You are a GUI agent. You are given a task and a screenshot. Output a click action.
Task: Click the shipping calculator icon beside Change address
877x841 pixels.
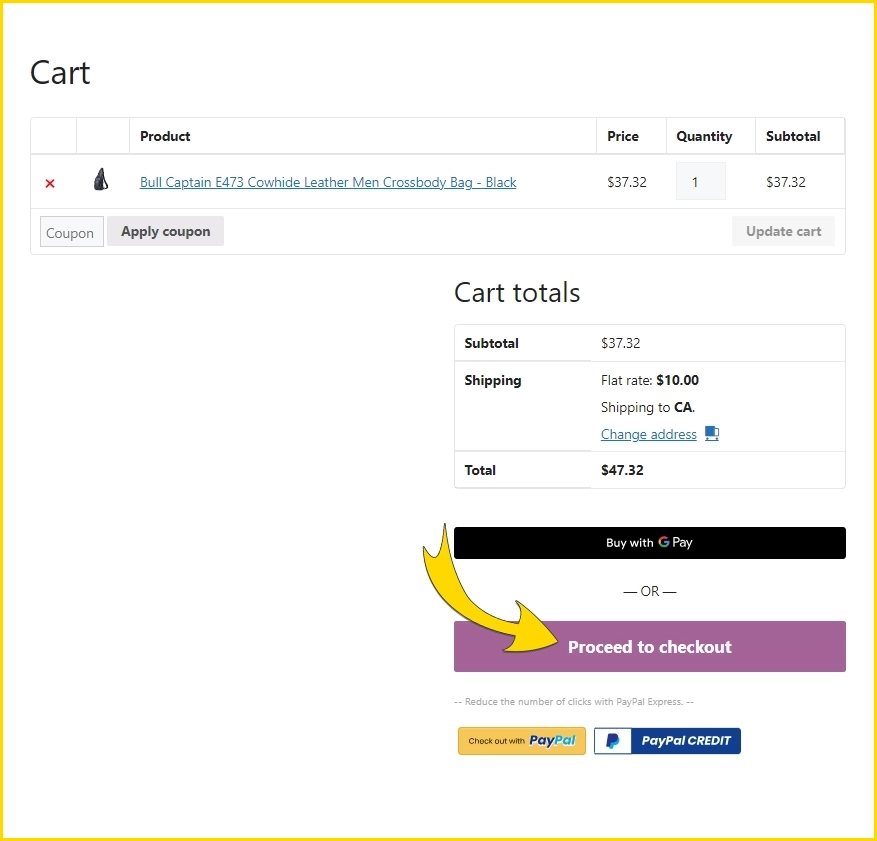coord(712,433)
